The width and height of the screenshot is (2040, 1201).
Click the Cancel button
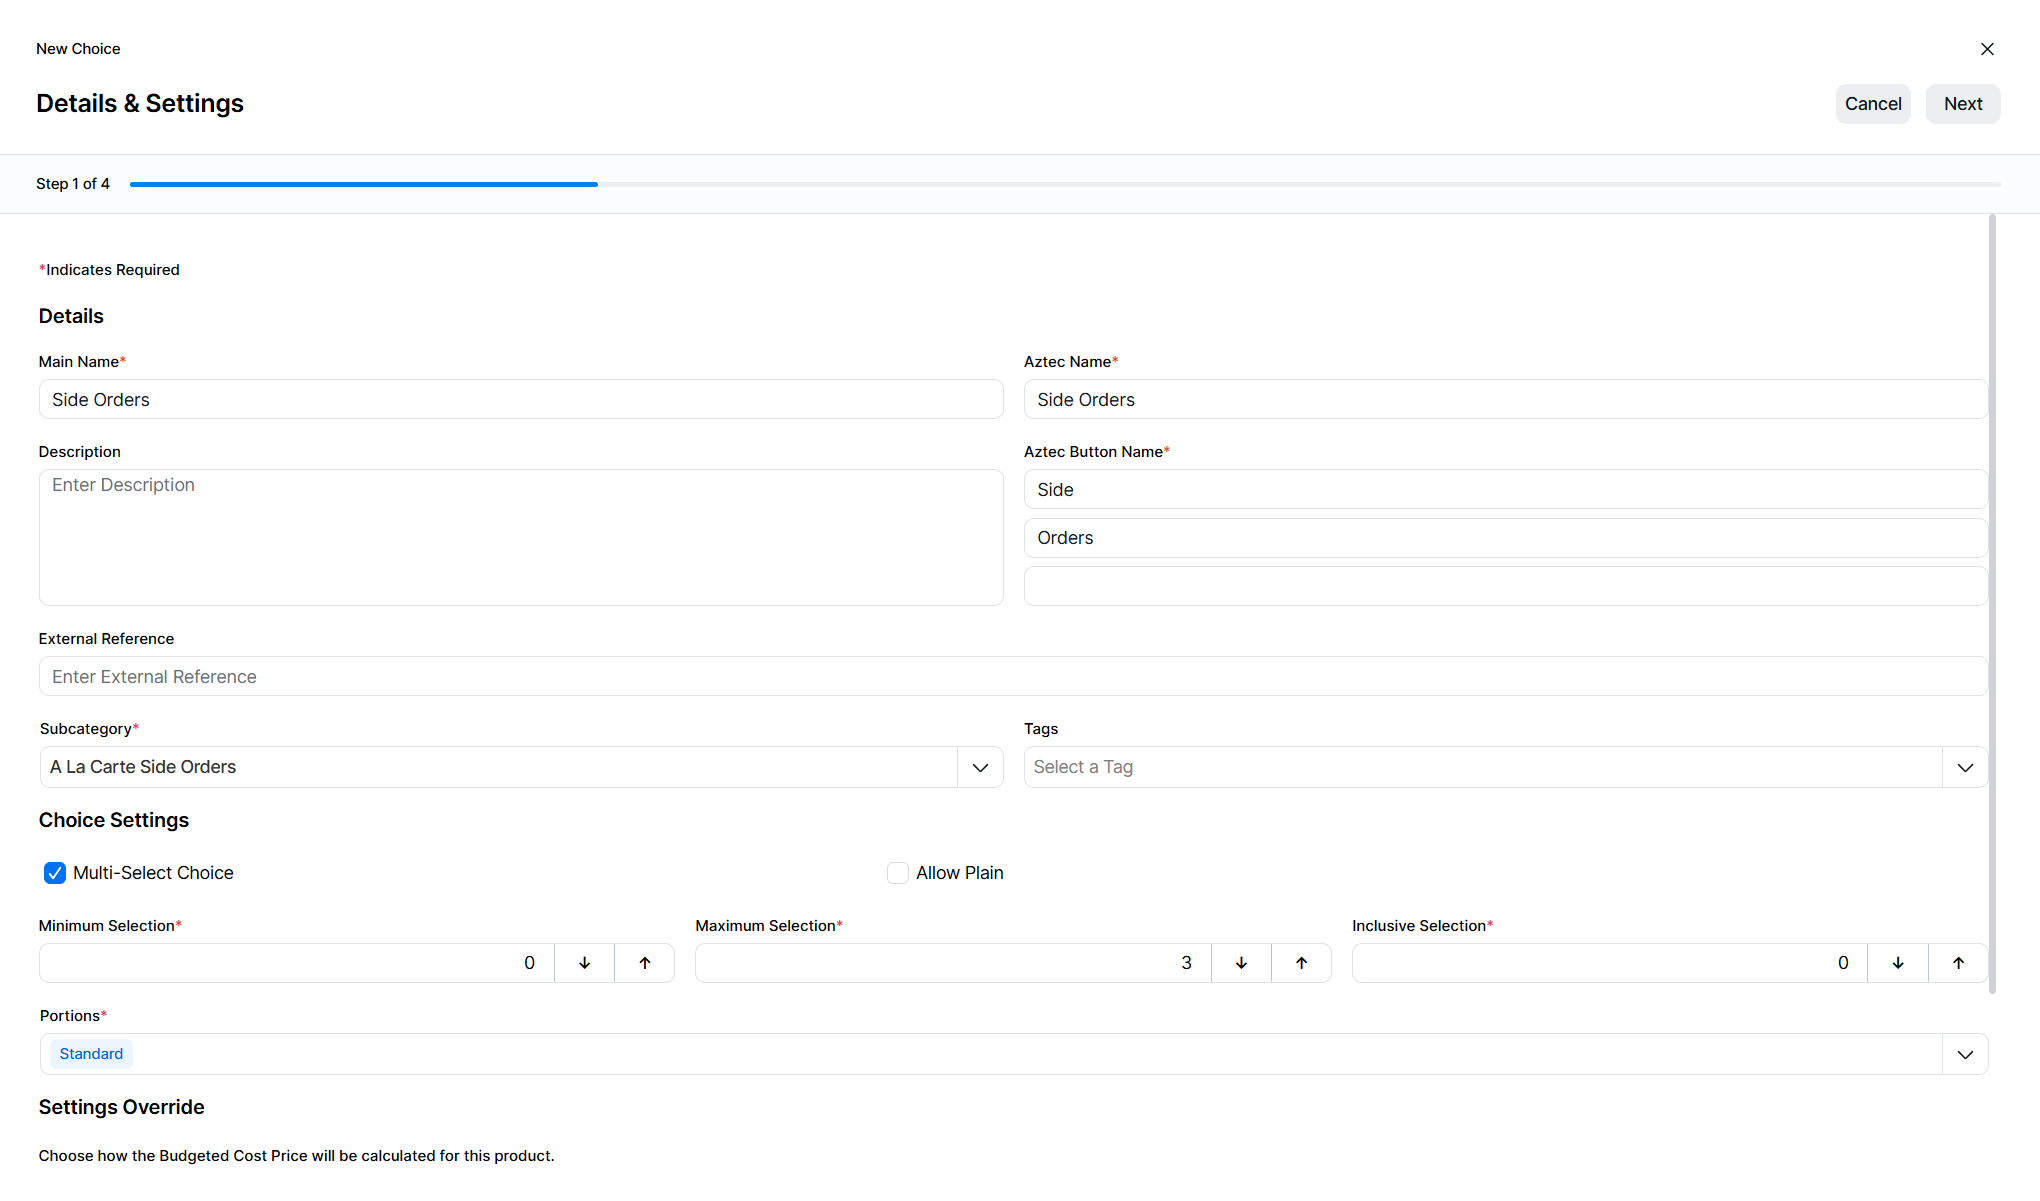[1873, 104]
